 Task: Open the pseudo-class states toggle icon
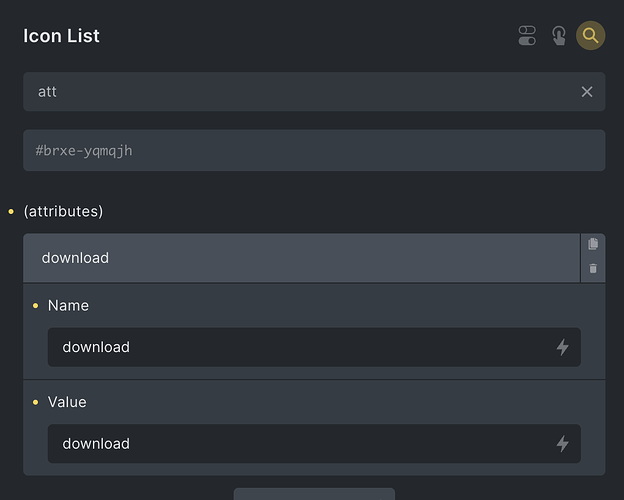(x=527, y=35)
